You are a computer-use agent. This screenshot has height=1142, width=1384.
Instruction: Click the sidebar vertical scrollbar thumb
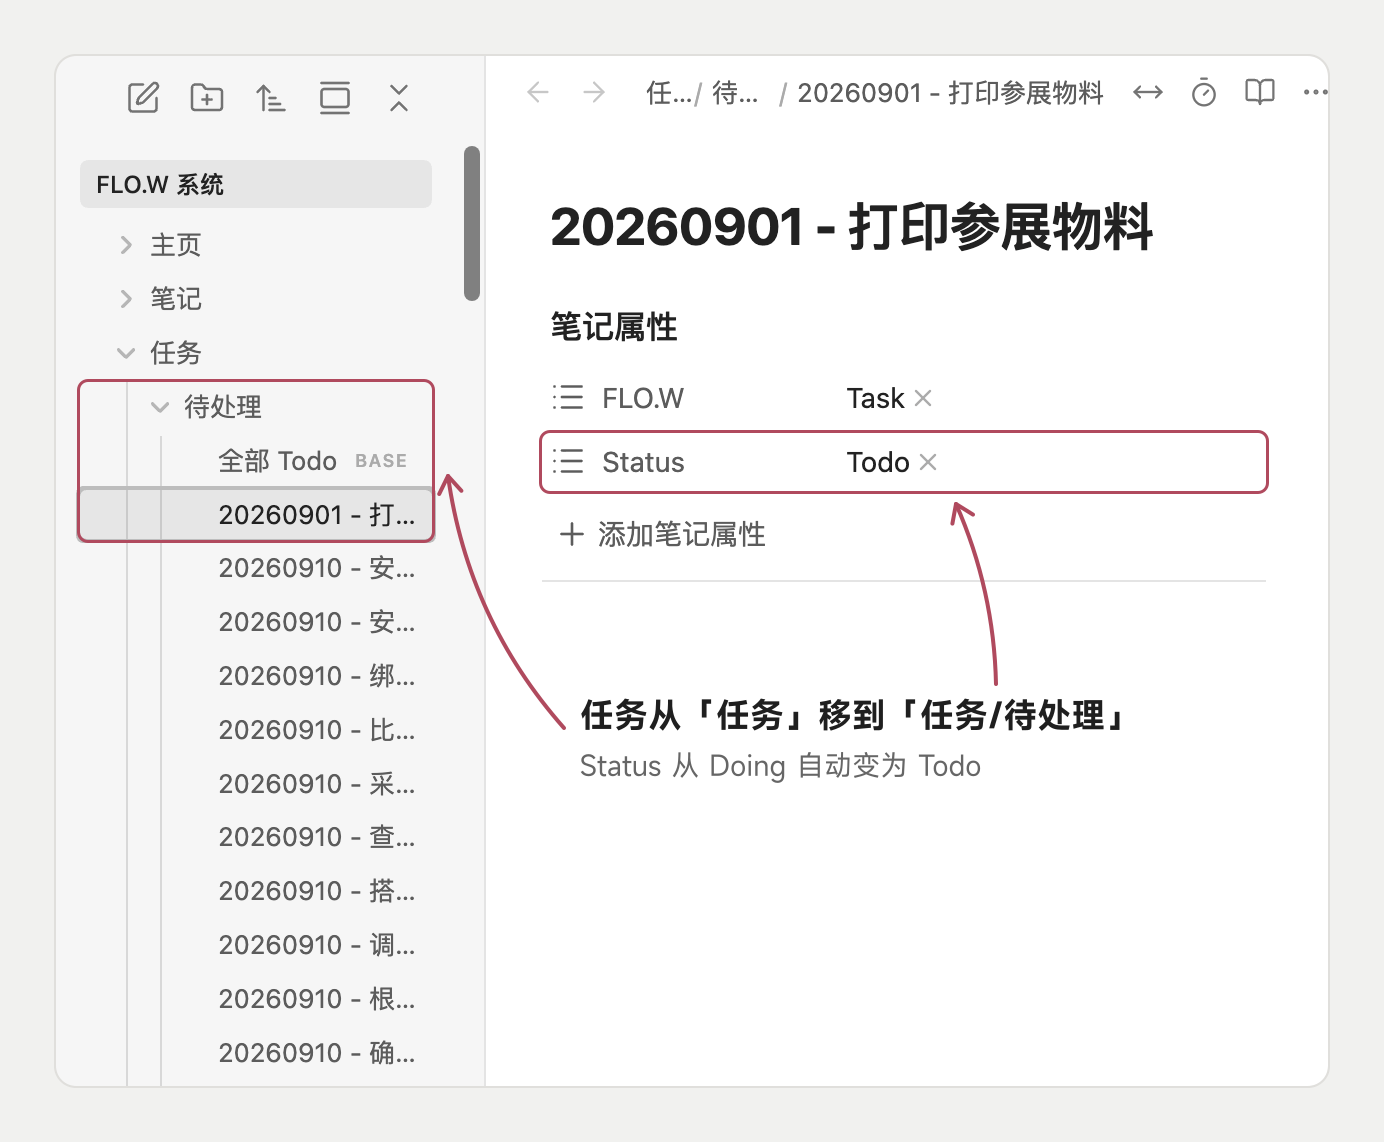point(472,223)
